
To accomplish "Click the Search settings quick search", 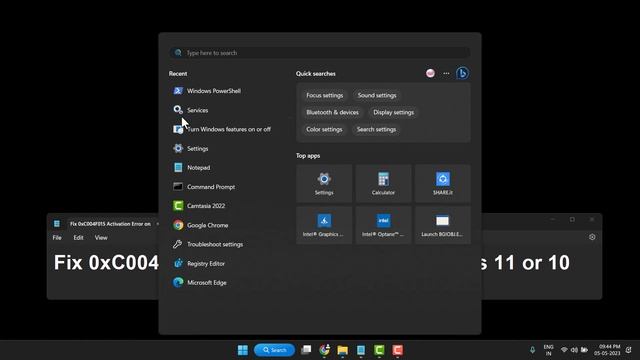I will 376,129.
